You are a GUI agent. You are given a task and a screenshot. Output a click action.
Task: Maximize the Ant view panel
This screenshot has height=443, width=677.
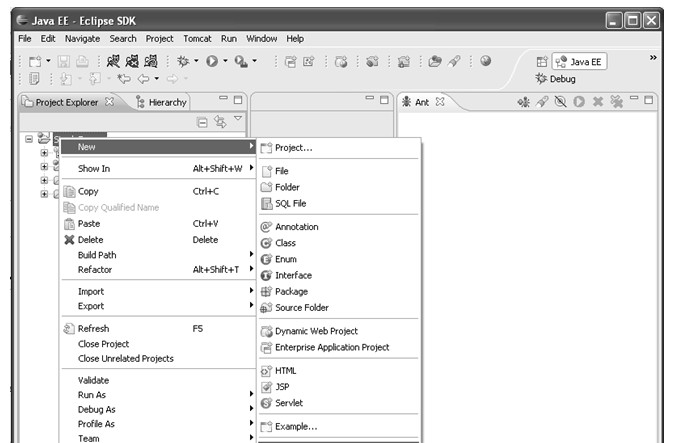point(649,100)
